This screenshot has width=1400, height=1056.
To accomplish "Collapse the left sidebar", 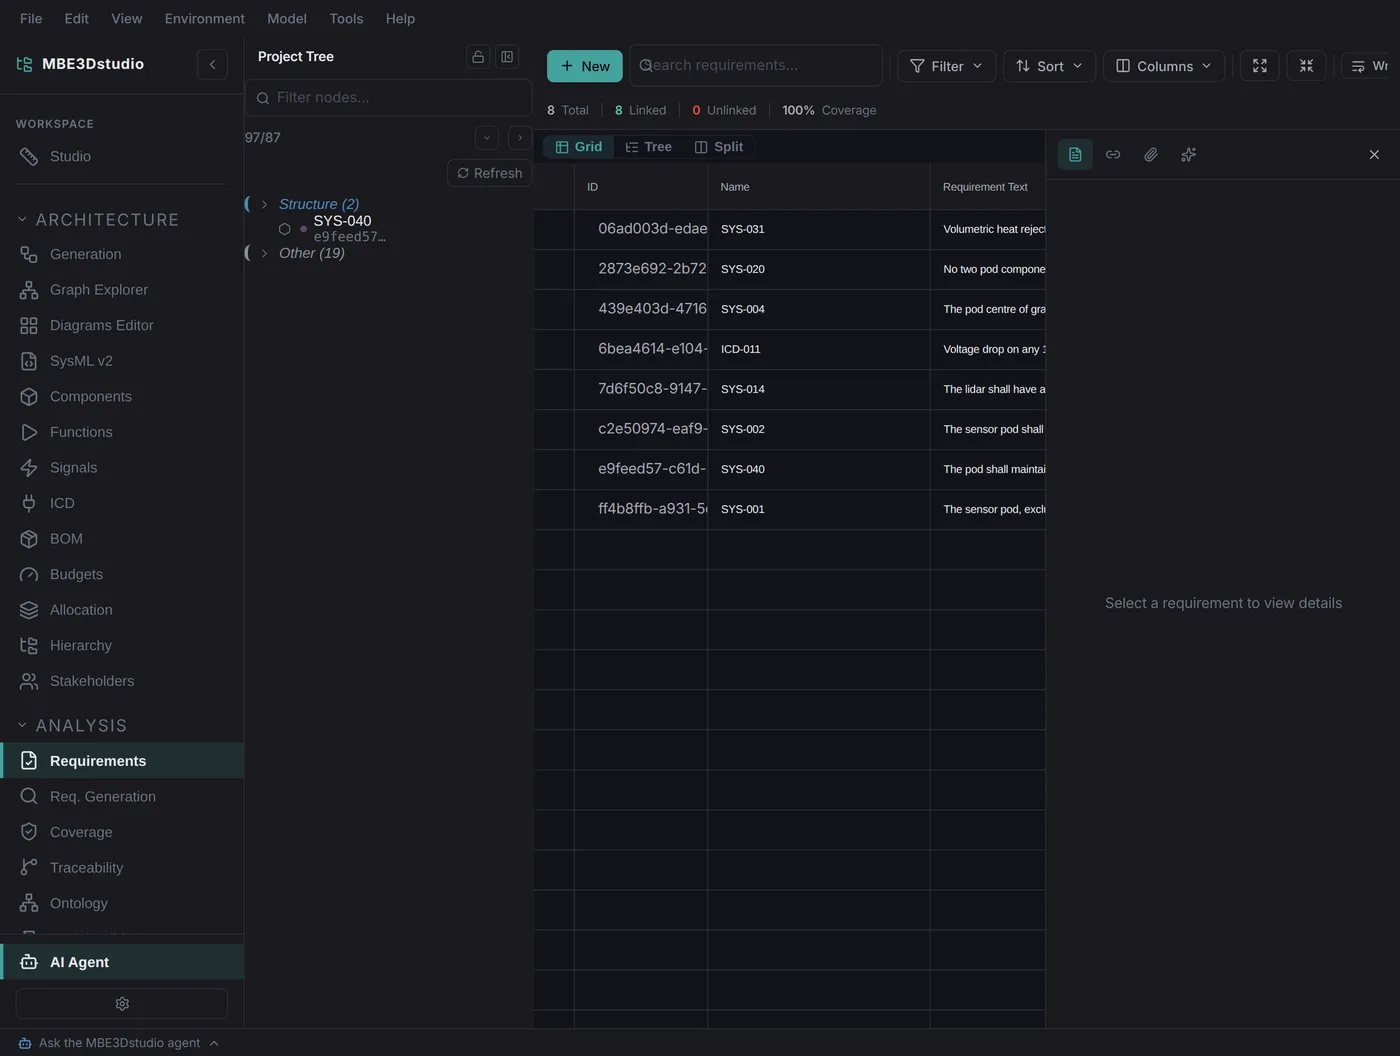I will pyautogui.click(x=212, y=64).
